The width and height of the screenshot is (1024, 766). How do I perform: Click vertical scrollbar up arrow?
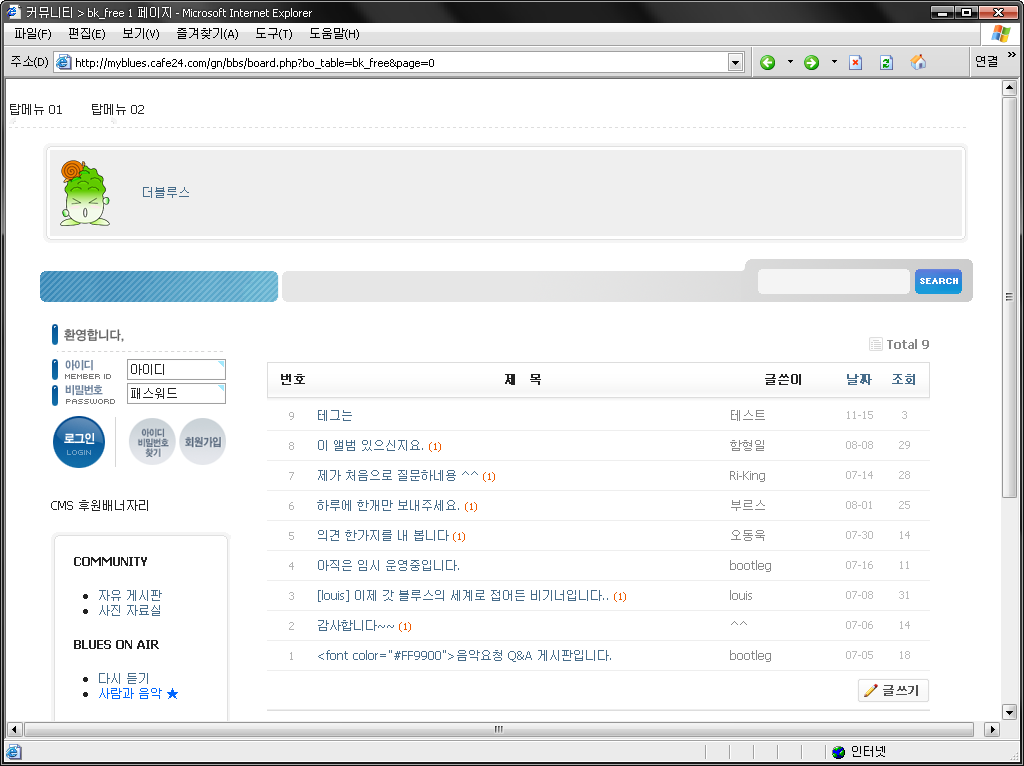[x=1010, y=87]
